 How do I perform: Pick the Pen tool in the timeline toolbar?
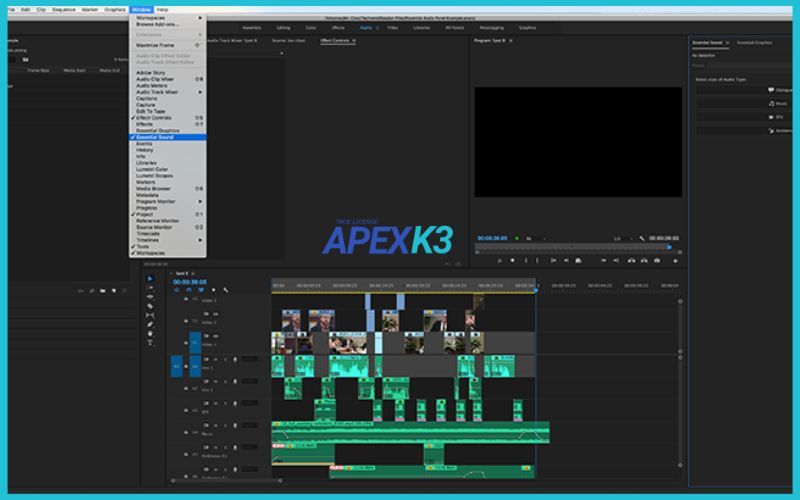[150, 324]
